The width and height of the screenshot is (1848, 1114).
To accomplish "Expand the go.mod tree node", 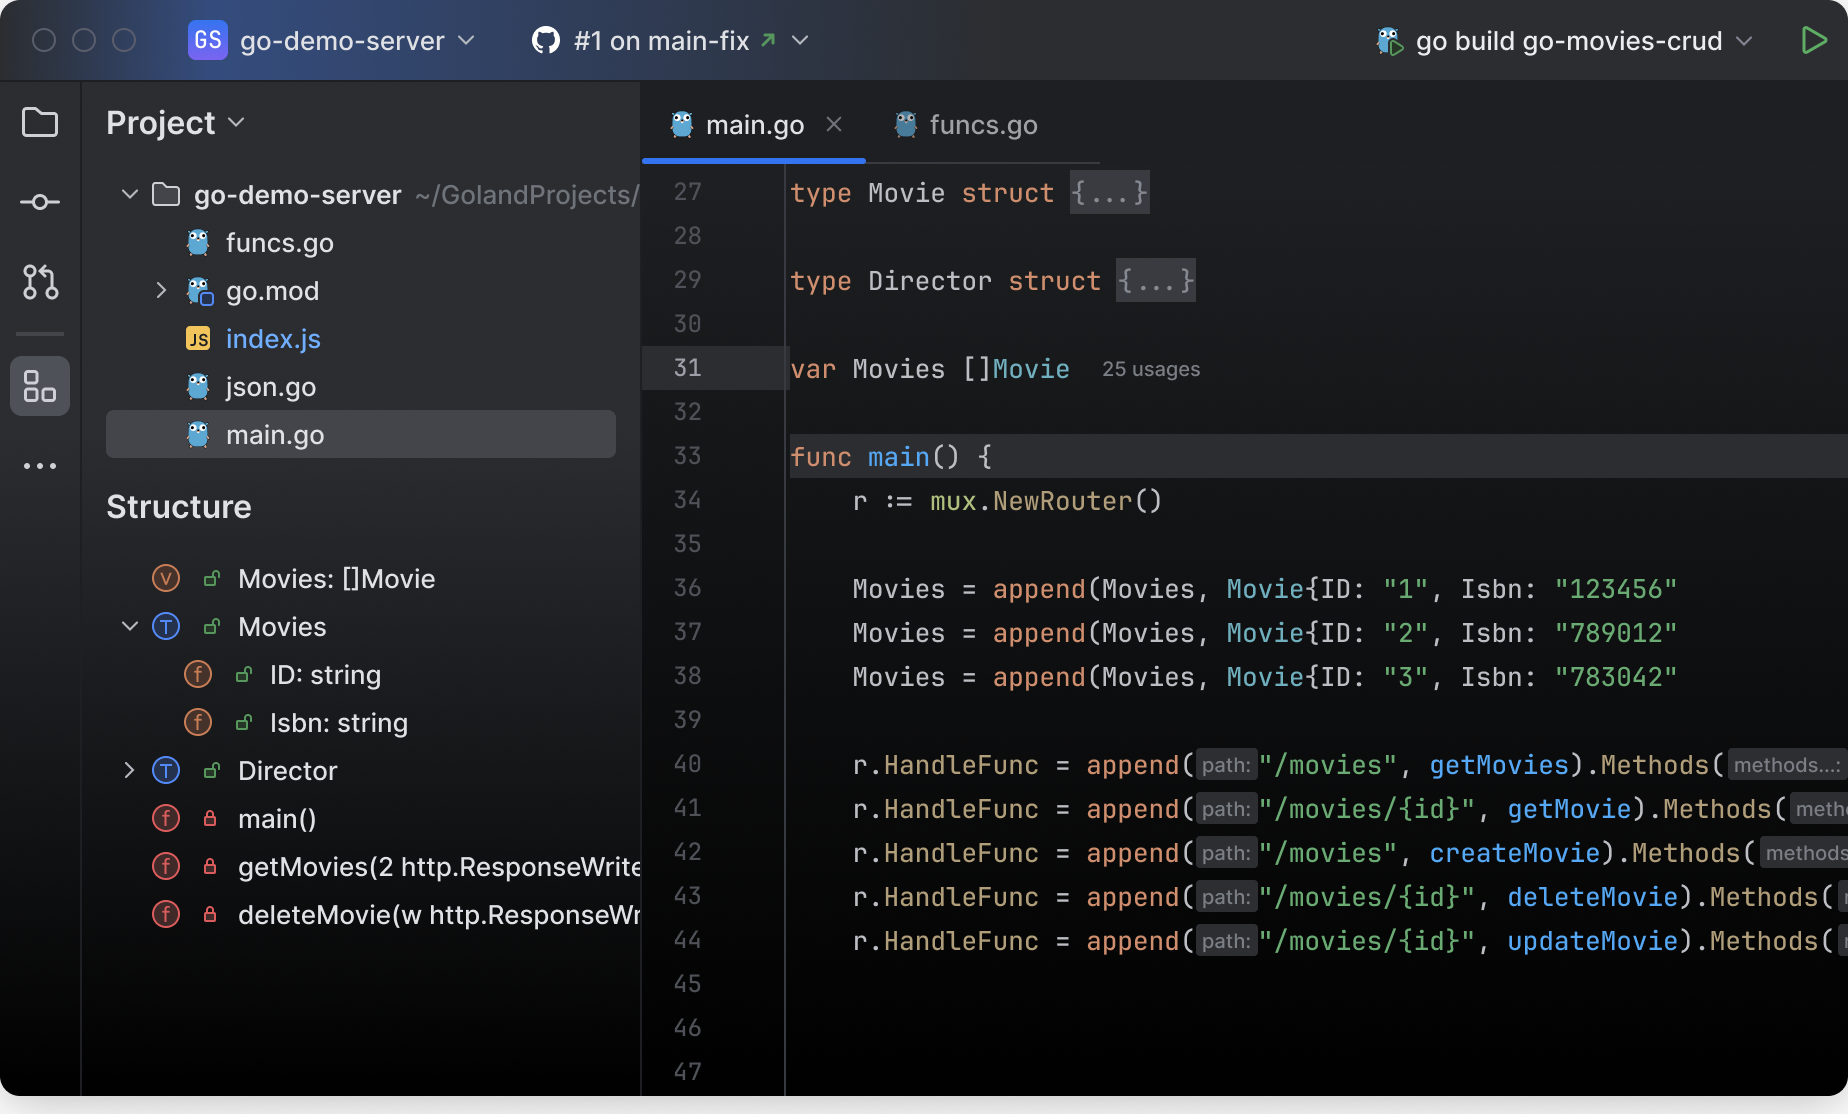I will [x=161, y=291].
